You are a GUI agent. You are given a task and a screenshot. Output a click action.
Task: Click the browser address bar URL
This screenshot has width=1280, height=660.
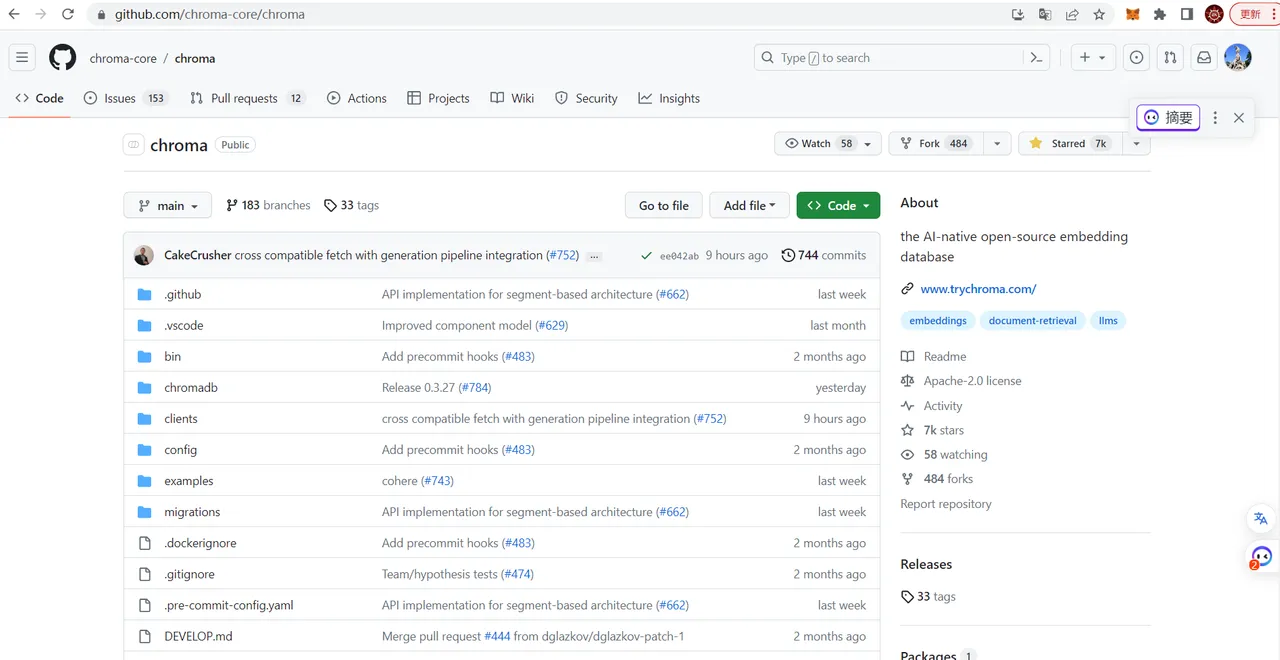click(210, 14)
